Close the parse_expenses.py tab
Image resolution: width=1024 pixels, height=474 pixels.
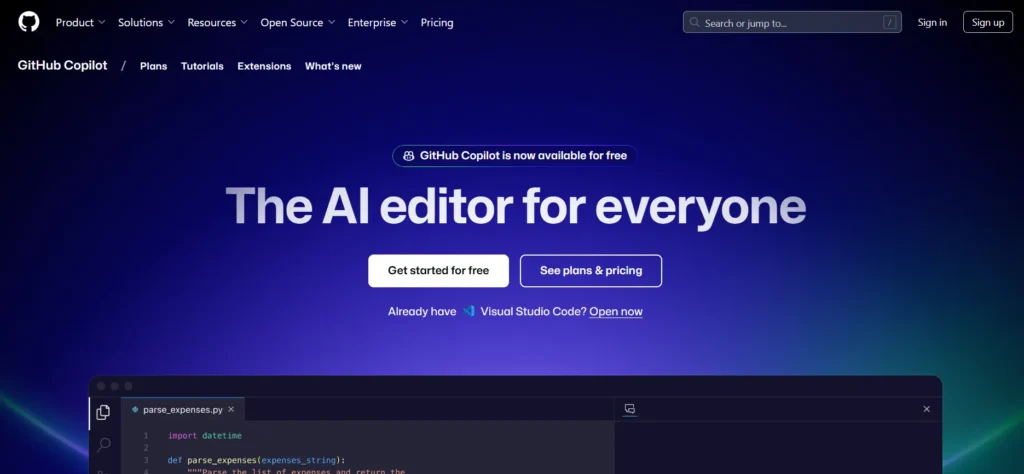click(x=231, y=409)
